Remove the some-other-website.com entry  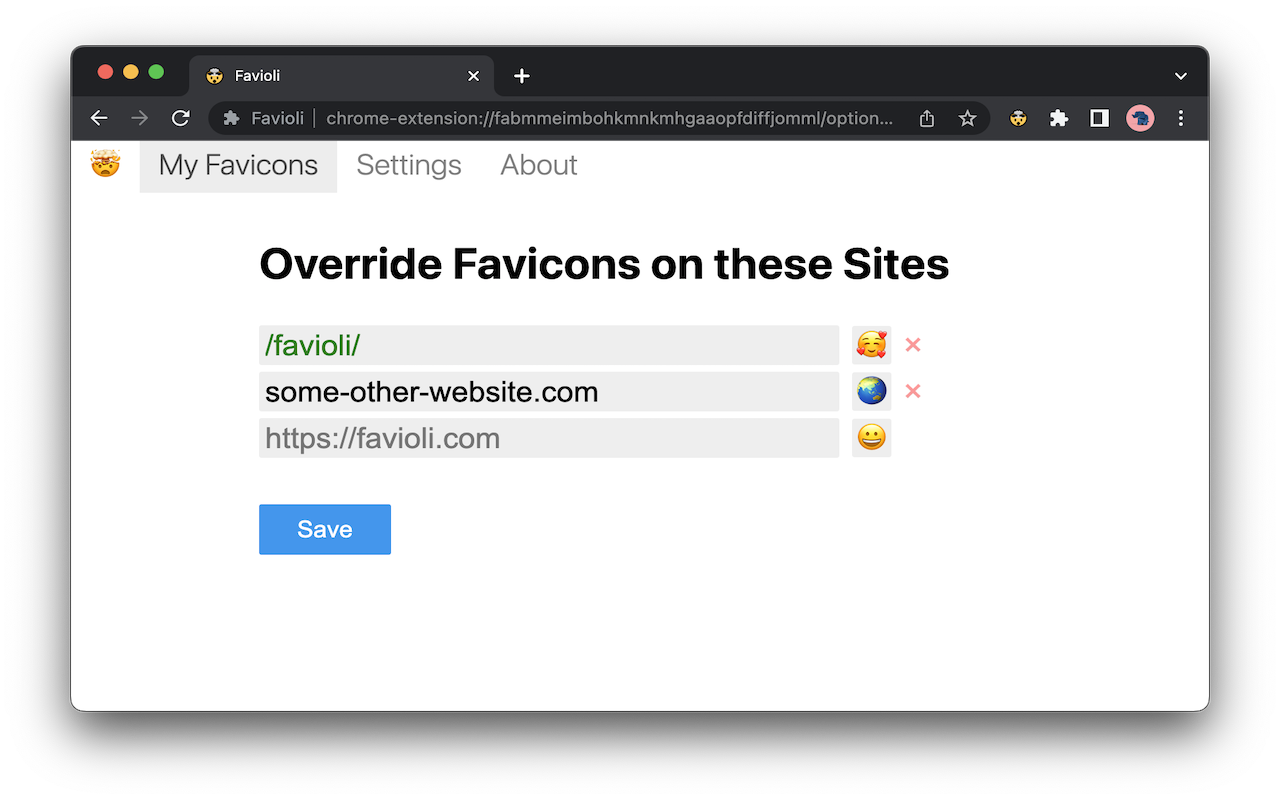(912, 392)
